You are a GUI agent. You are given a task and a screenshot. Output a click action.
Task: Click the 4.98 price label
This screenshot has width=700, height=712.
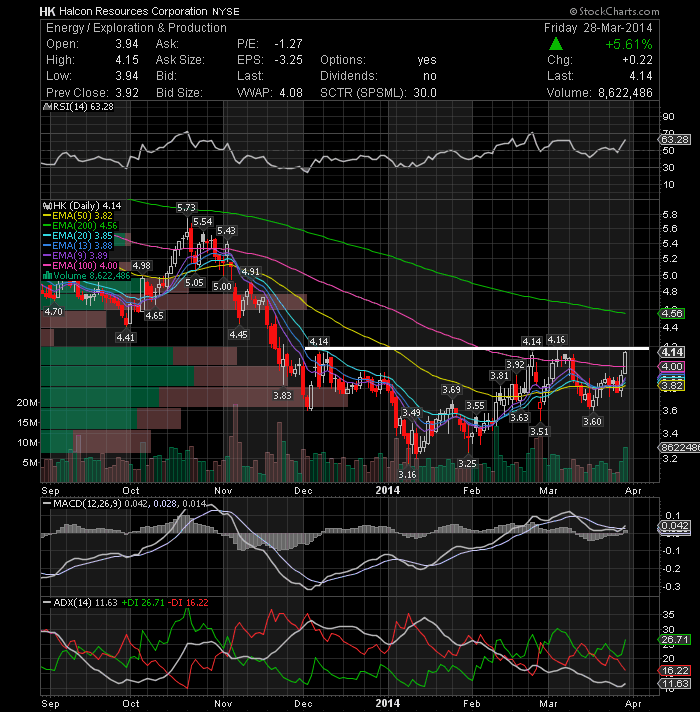pyautogui.click(x=142, y=266)
